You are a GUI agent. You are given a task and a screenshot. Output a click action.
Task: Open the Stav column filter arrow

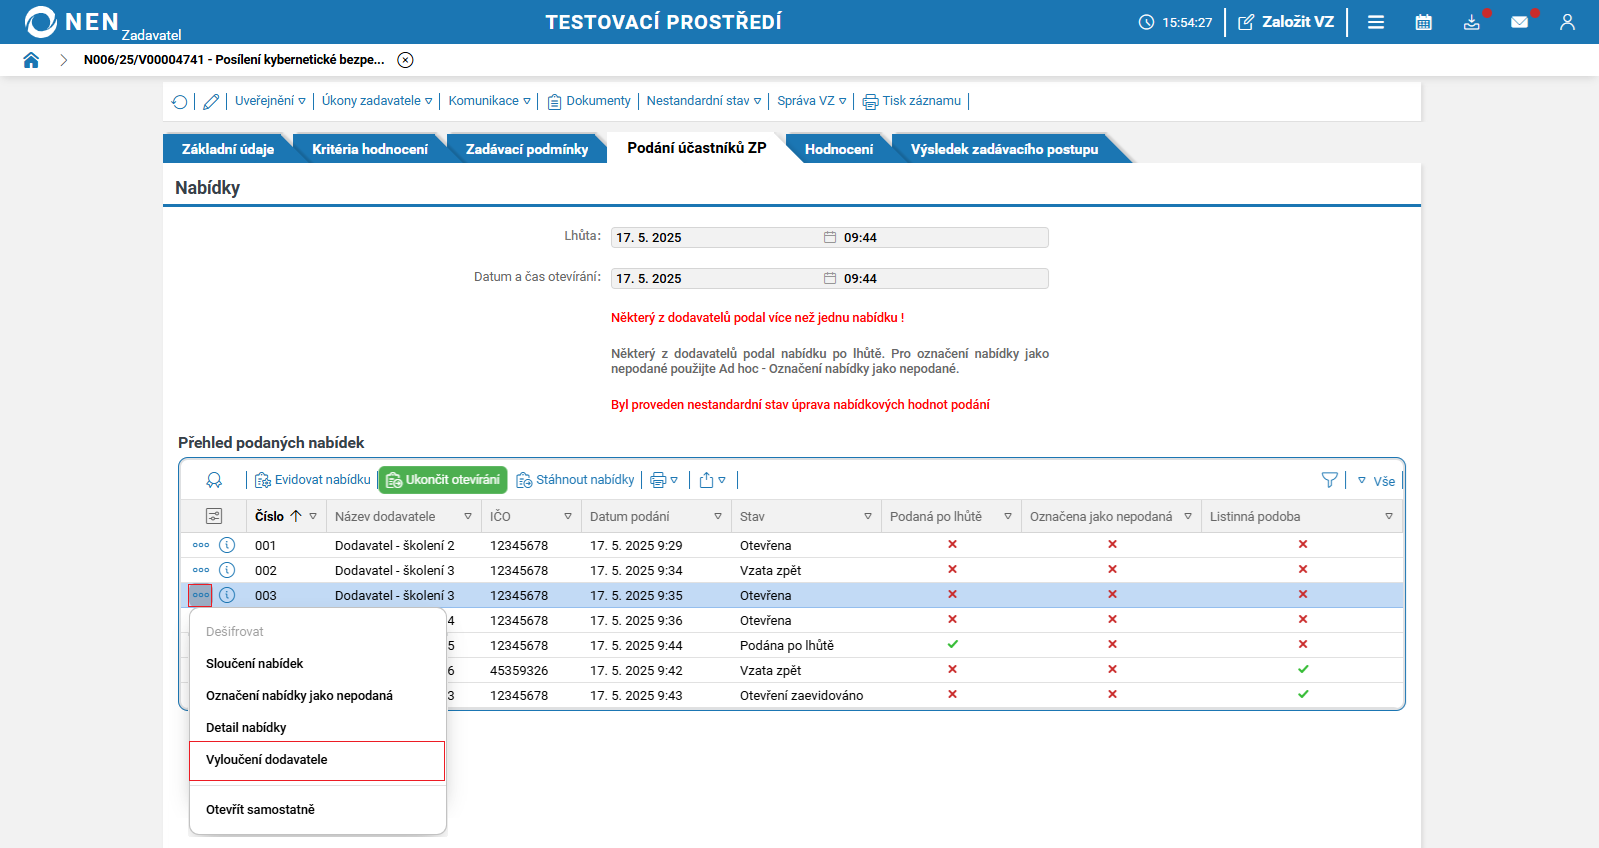click(867, 517)
